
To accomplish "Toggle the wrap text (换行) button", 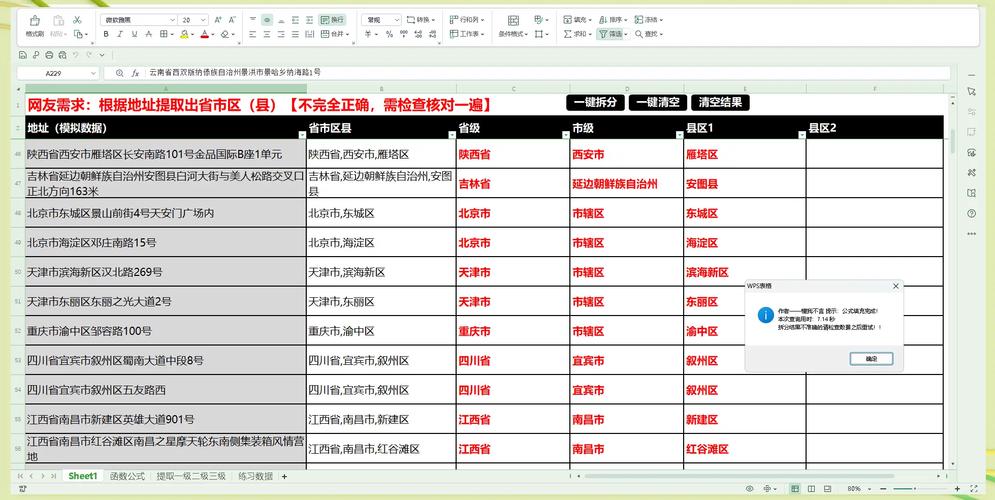I will (x=333, y=20).
